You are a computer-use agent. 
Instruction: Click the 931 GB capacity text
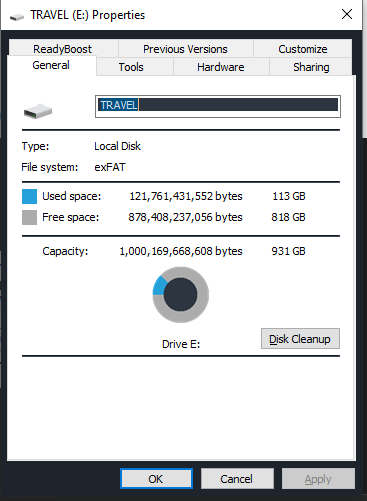click(288, 251)
